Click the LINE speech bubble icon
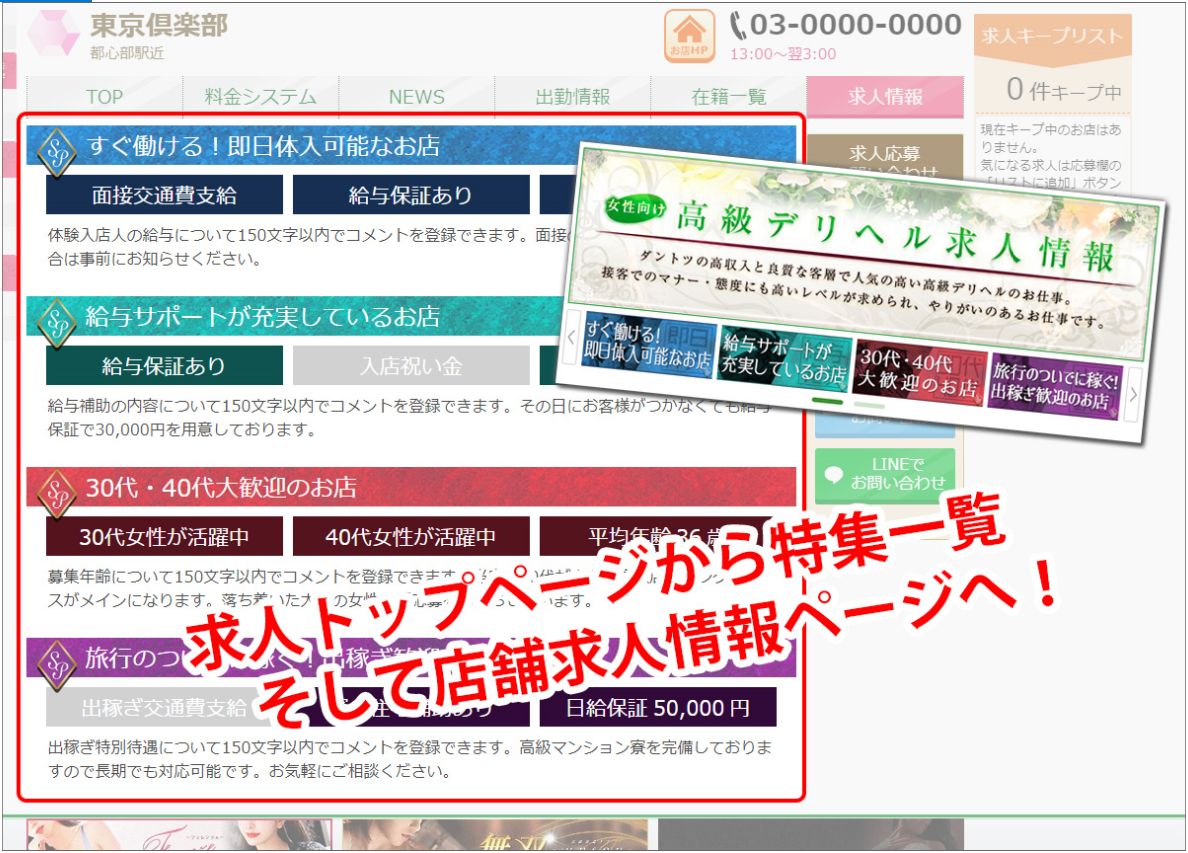 pyautogui.click(x=833, y=475)
